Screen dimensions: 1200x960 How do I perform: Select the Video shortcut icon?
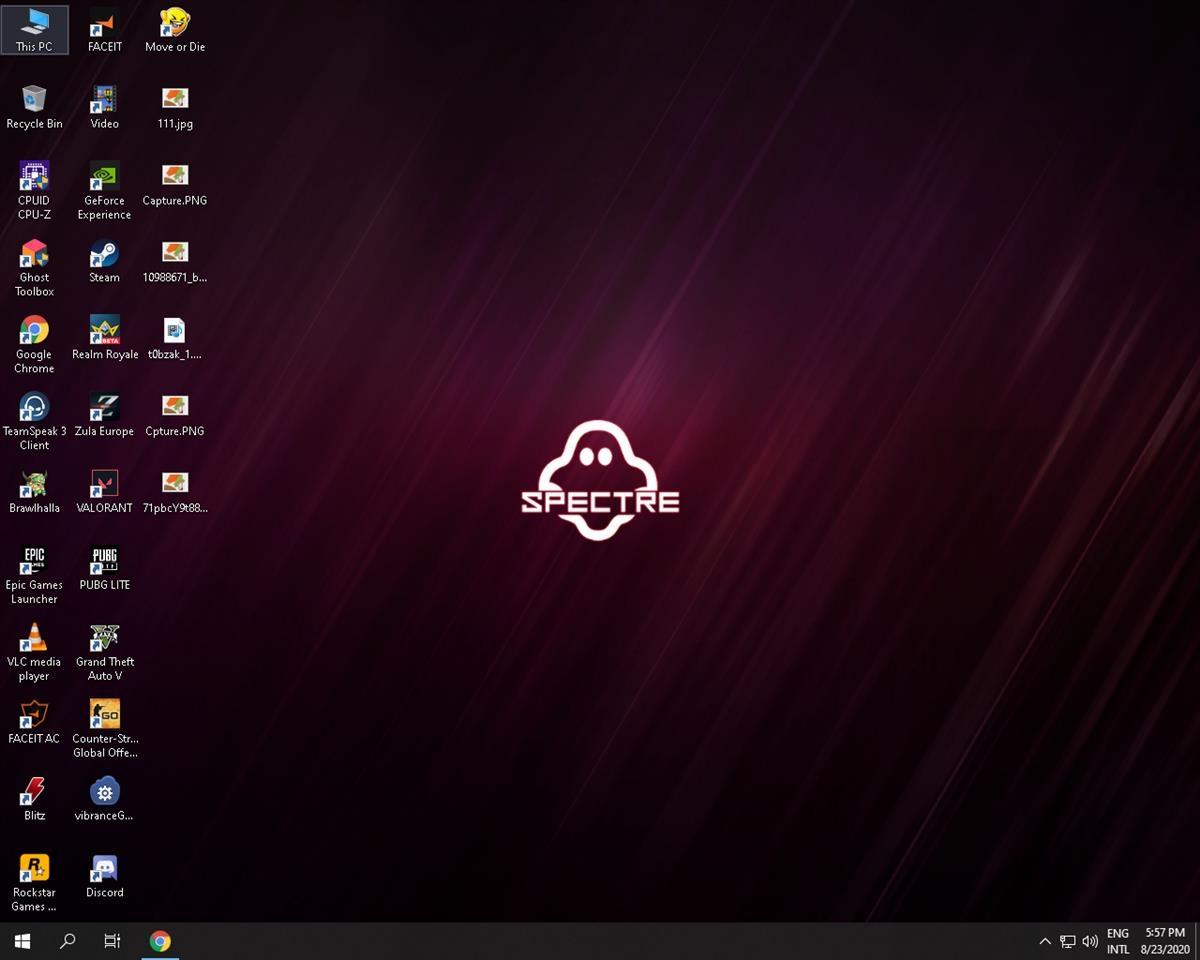tap(105, 107)
